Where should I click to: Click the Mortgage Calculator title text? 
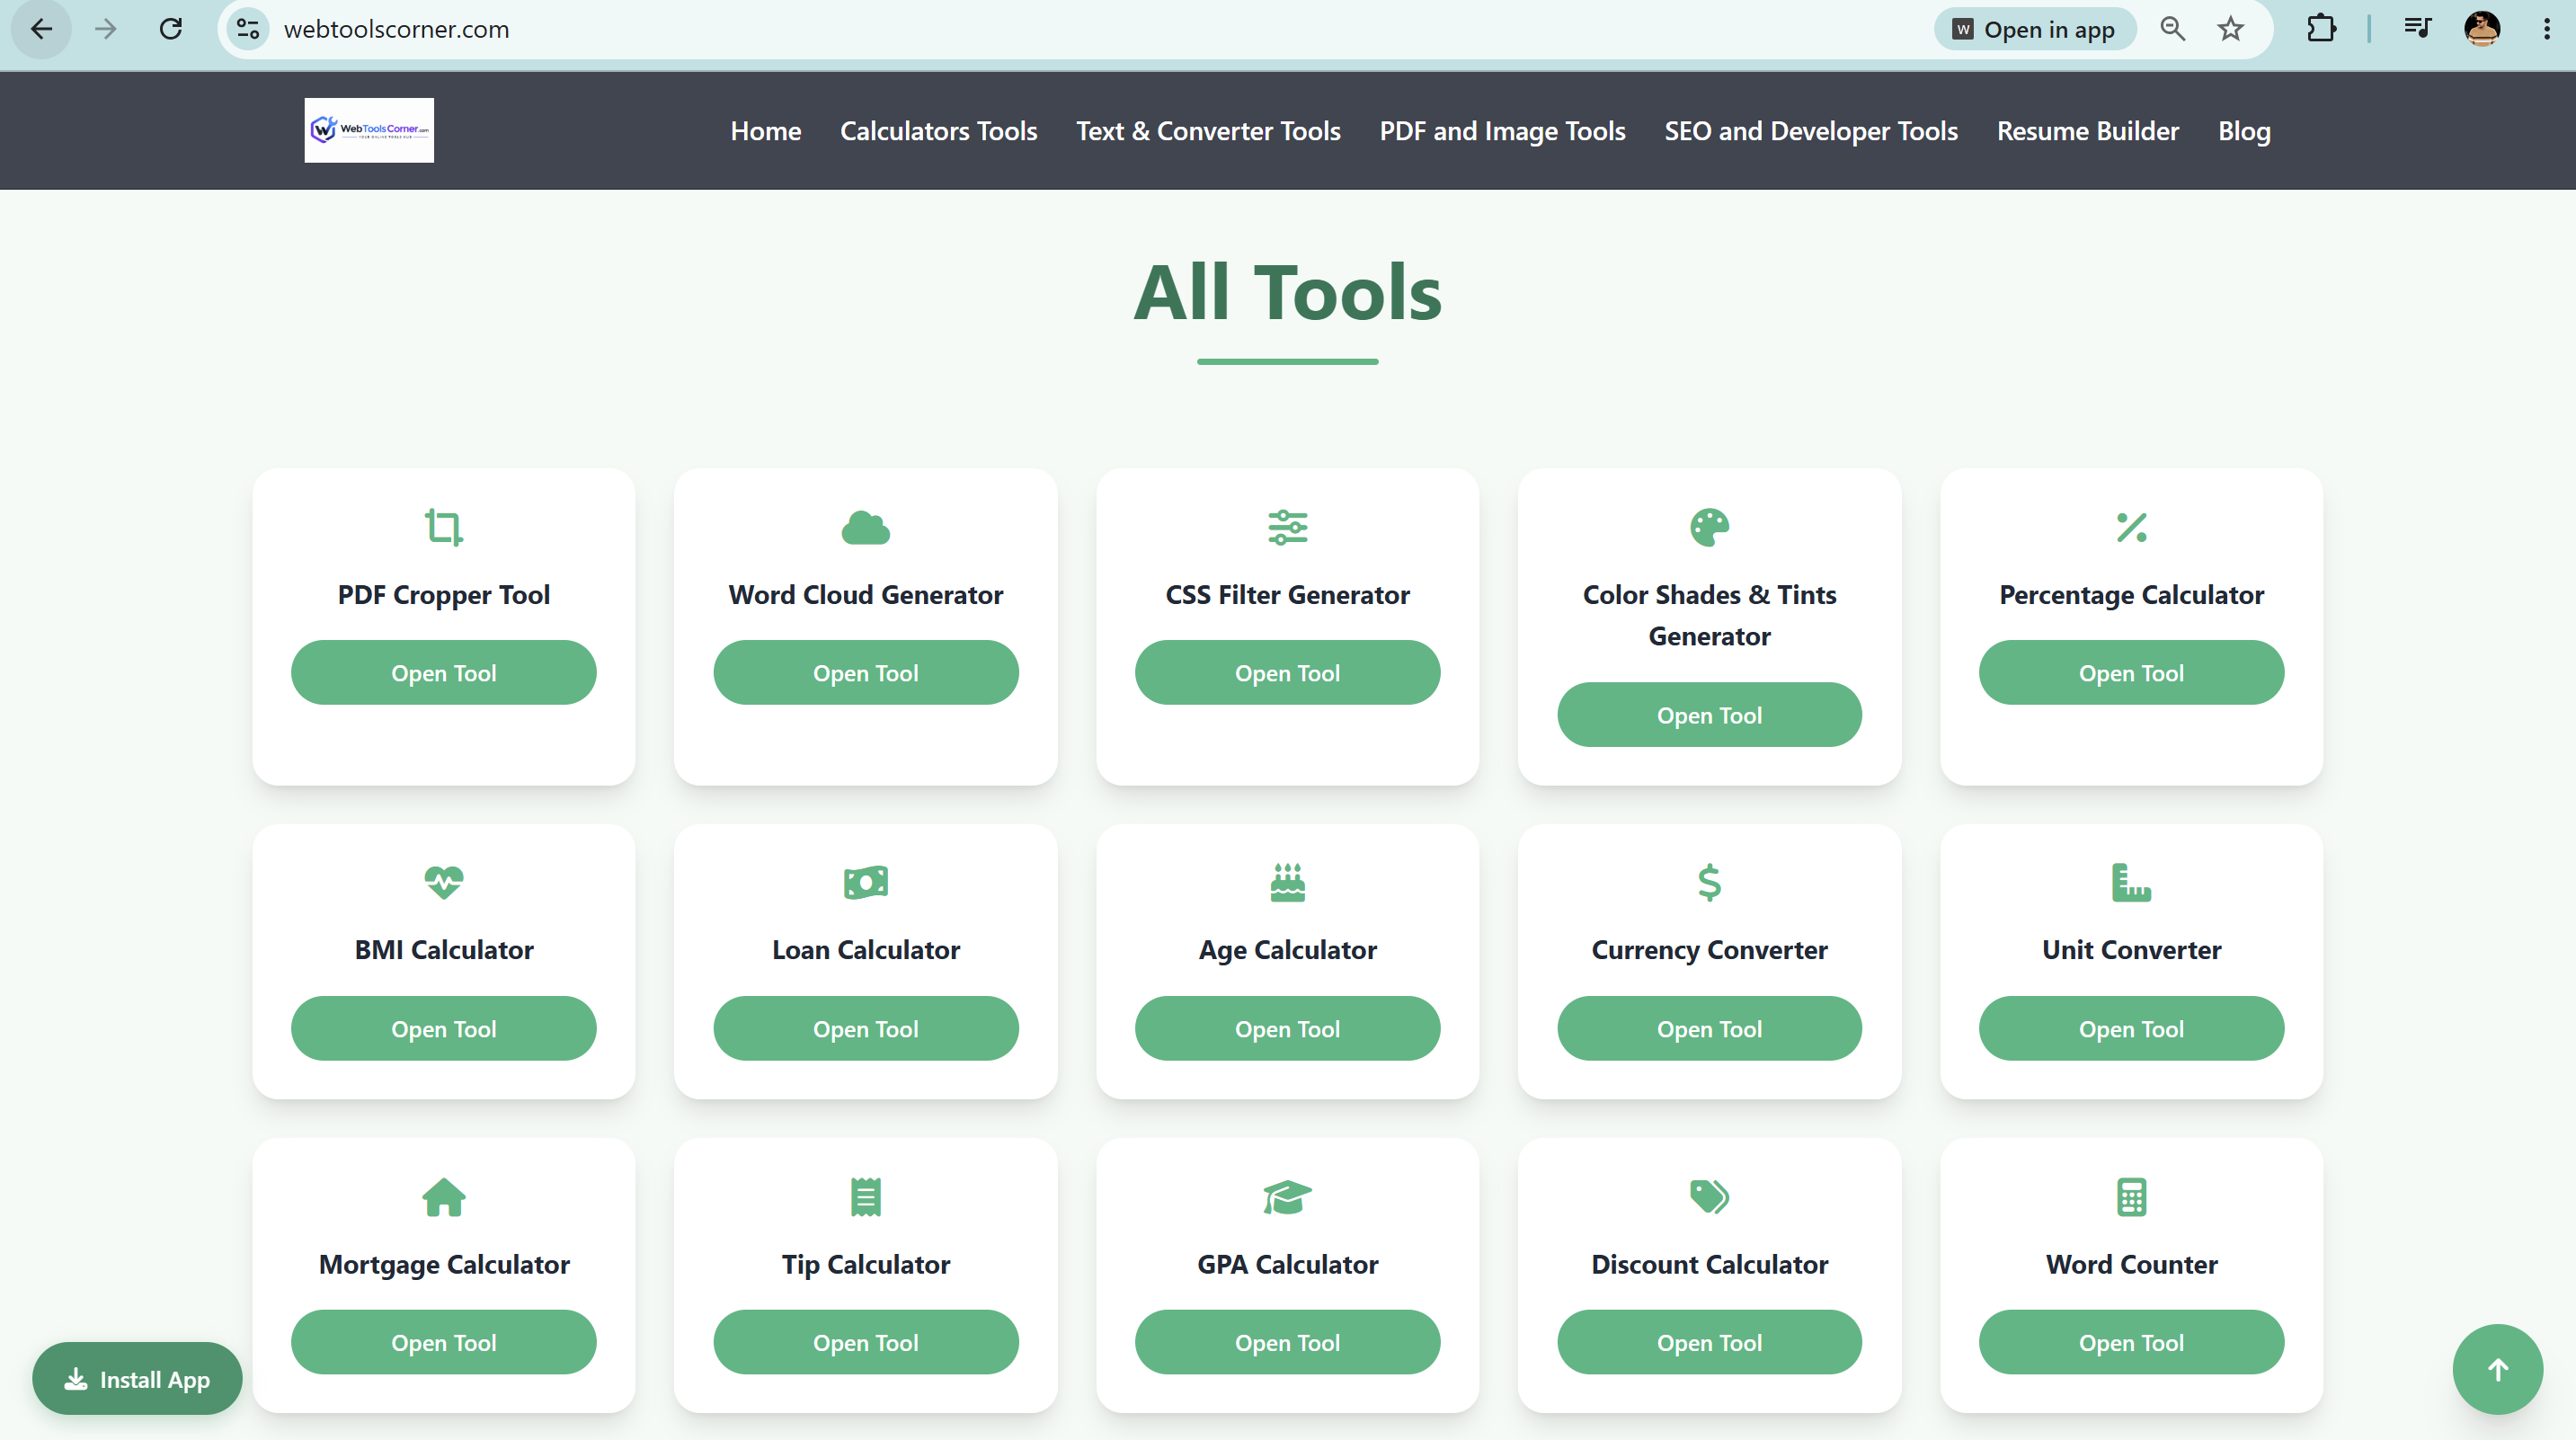pos(444,1265)
